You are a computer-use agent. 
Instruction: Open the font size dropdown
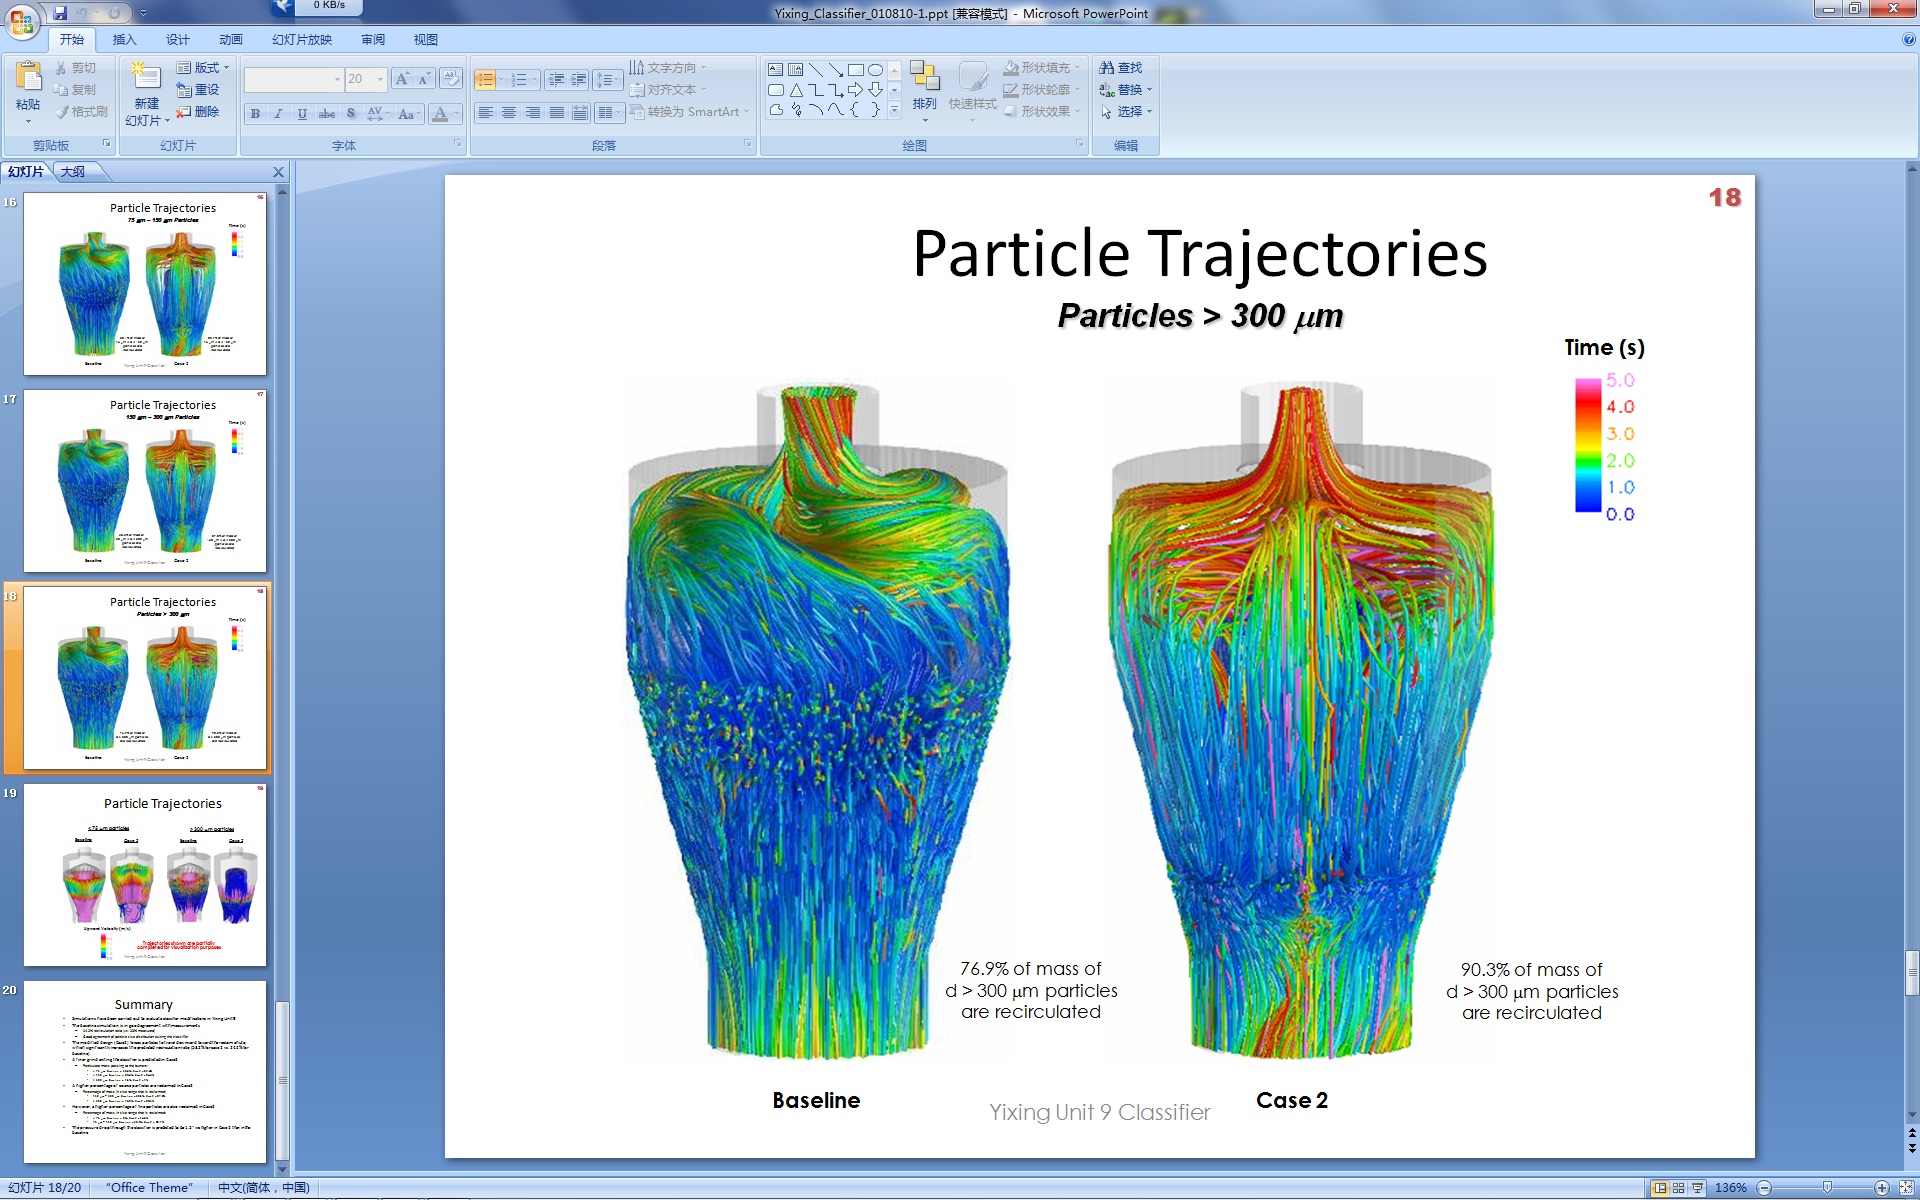[380, 79]
